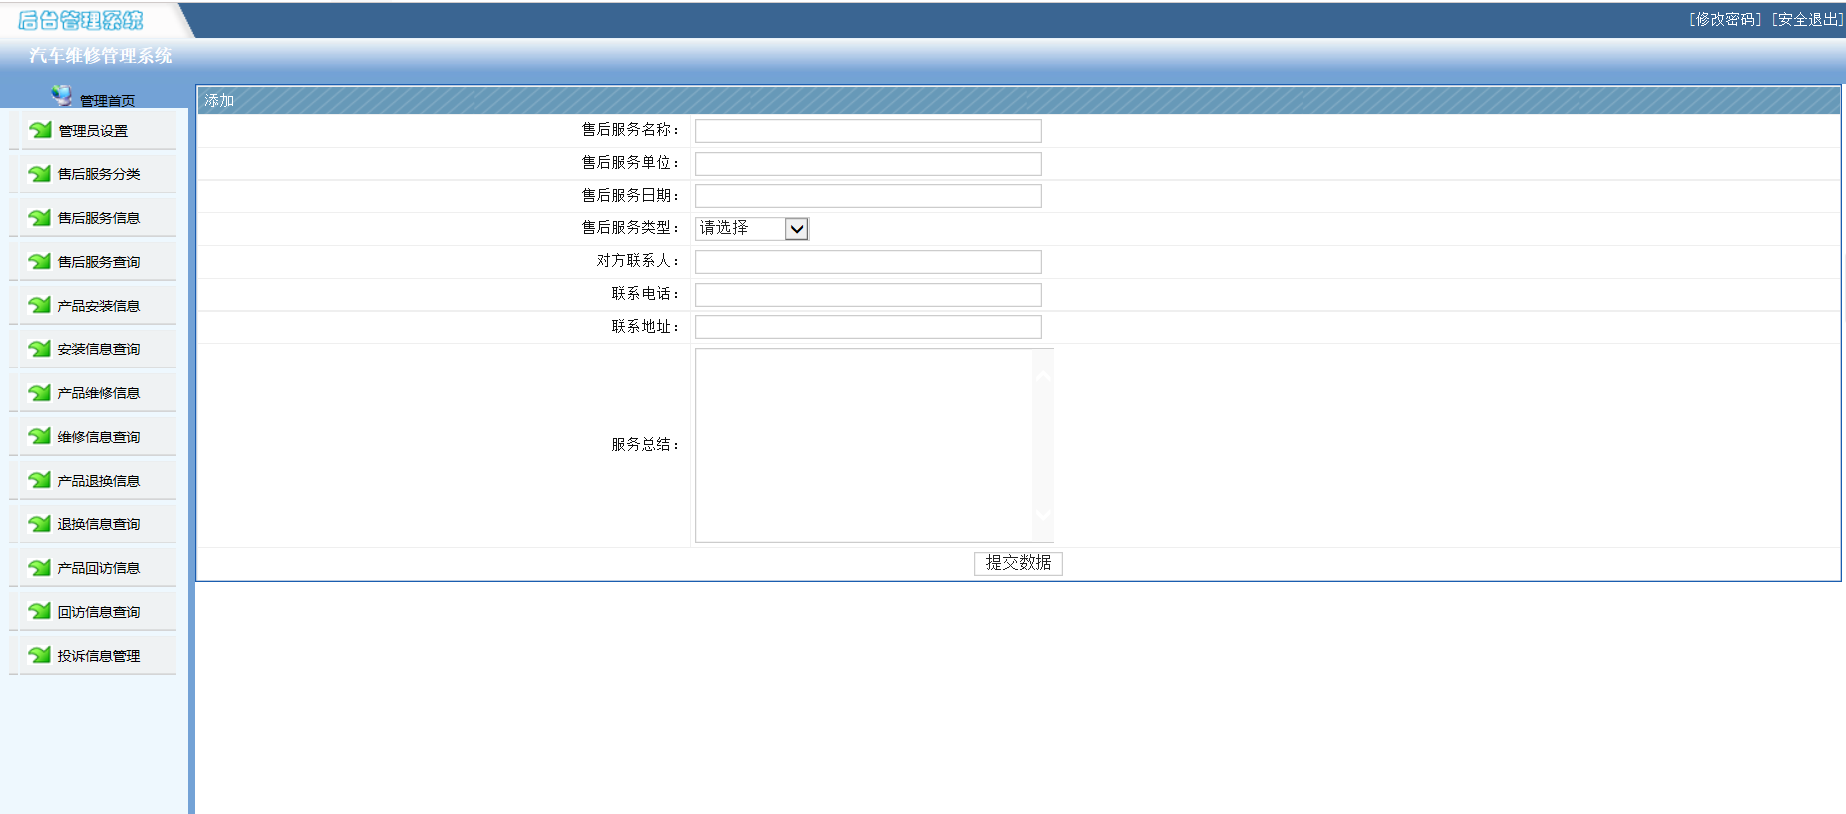Viewport: 1846px width, 814px height.
Task: Click the globe icon beside 管理首页
Action: coord(62,96)
